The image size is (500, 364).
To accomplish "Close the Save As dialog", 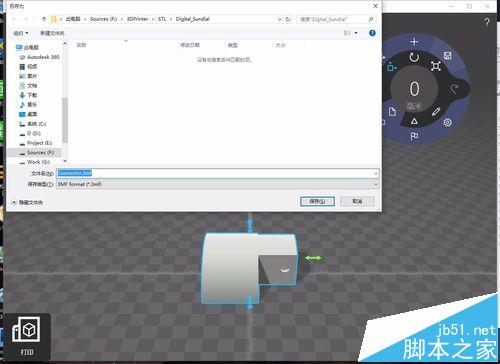I will click(x=375, y=6).
